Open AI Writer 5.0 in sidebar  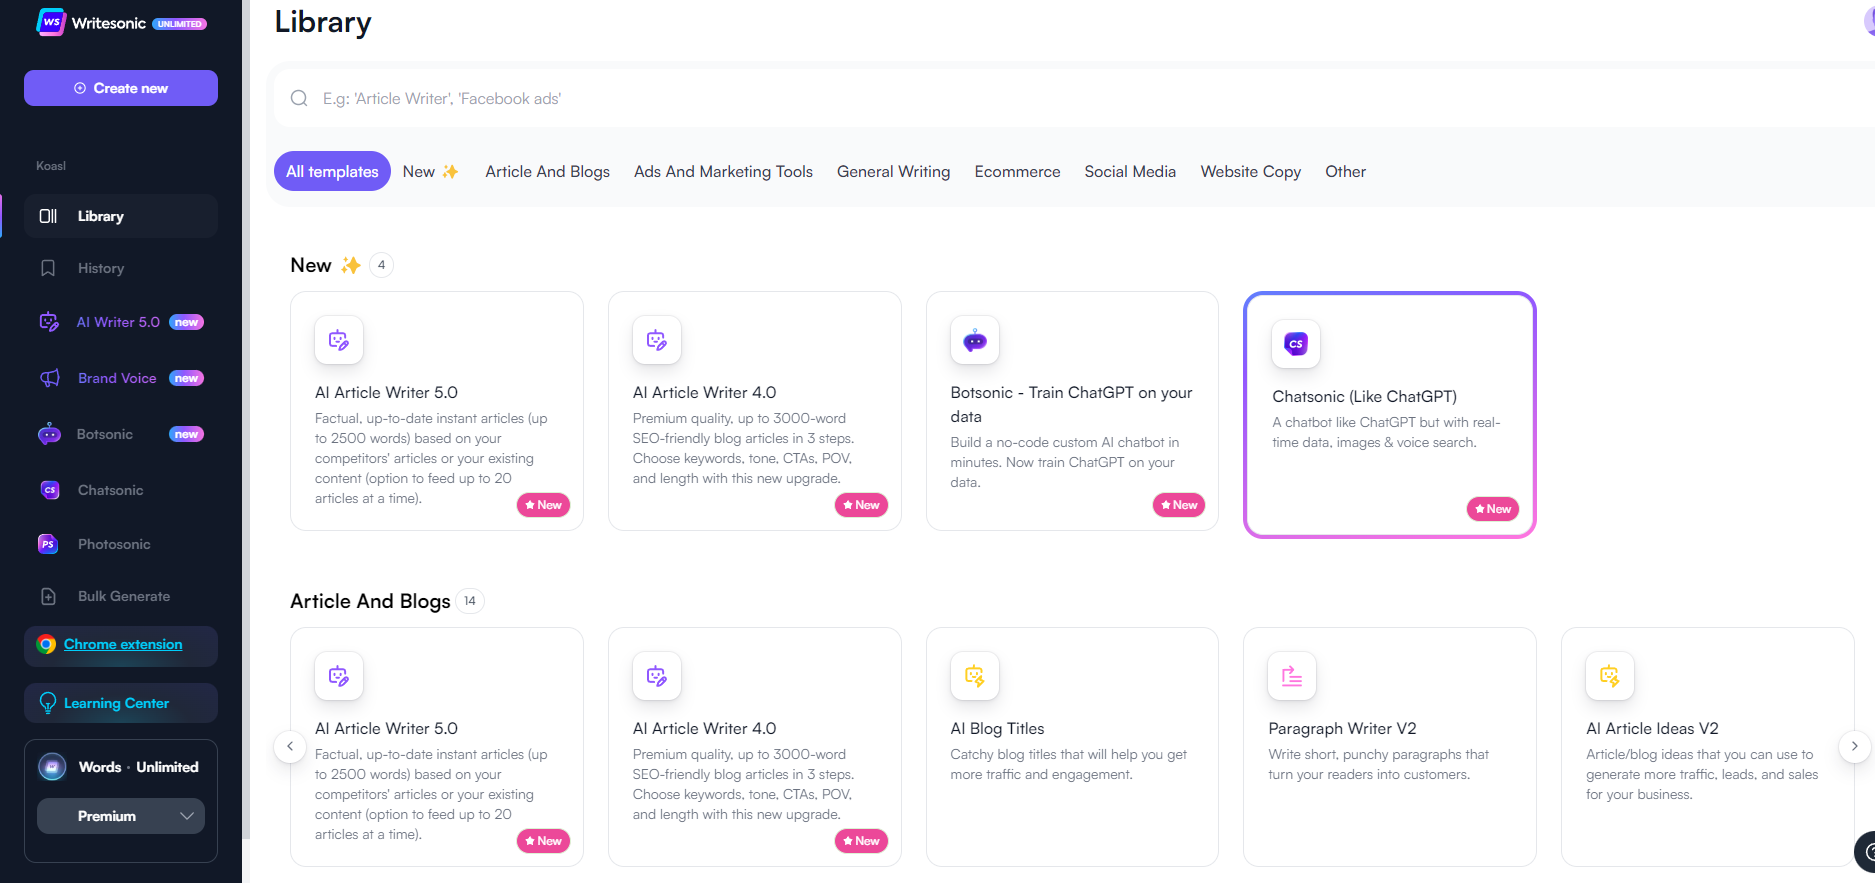118,322
